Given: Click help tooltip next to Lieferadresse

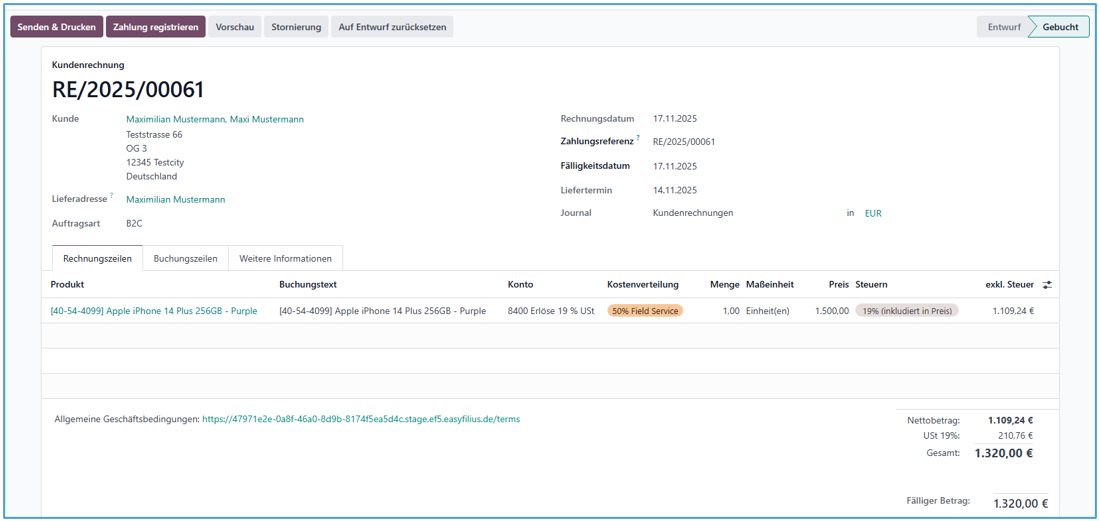Looking at the screenshot, I should coord(112,196).
